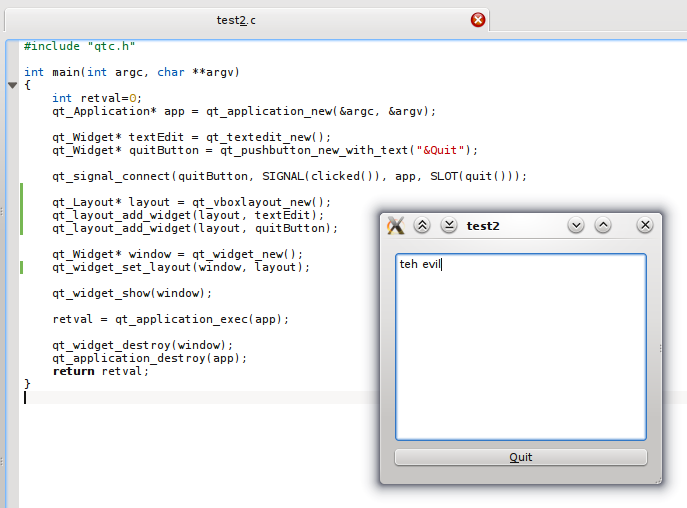Collapse the main function fold arrow
This screenshot has height=508, width=687.
(12, 85)
